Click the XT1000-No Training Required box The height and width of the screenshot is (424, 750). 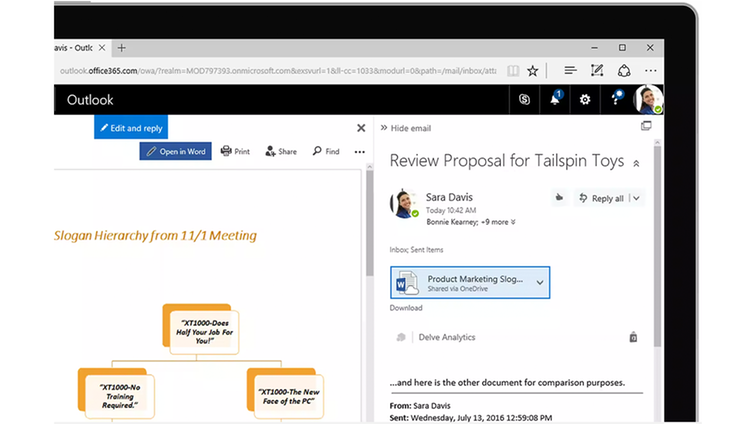tap(117, 393)
